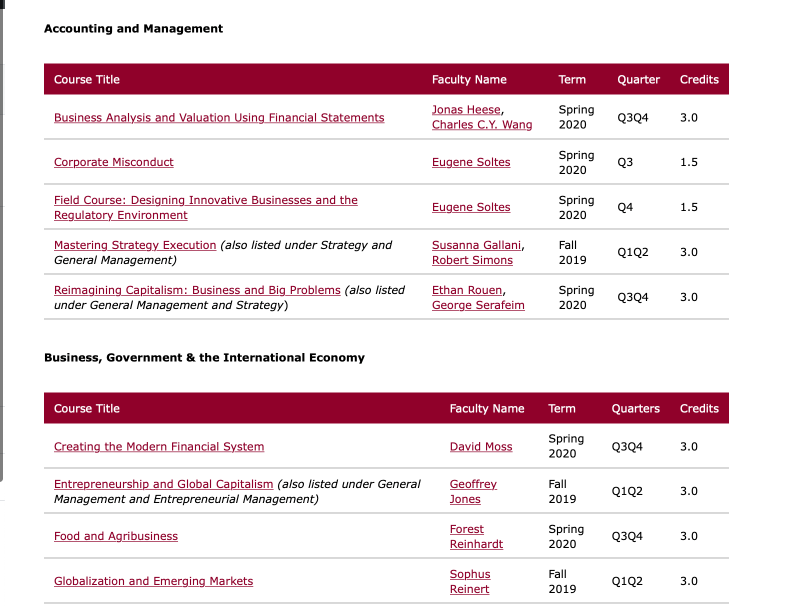792x607 pixels.
Task: Open the Food and Agribusiness course
Action: pyautogui.click(x=116, y=536)
